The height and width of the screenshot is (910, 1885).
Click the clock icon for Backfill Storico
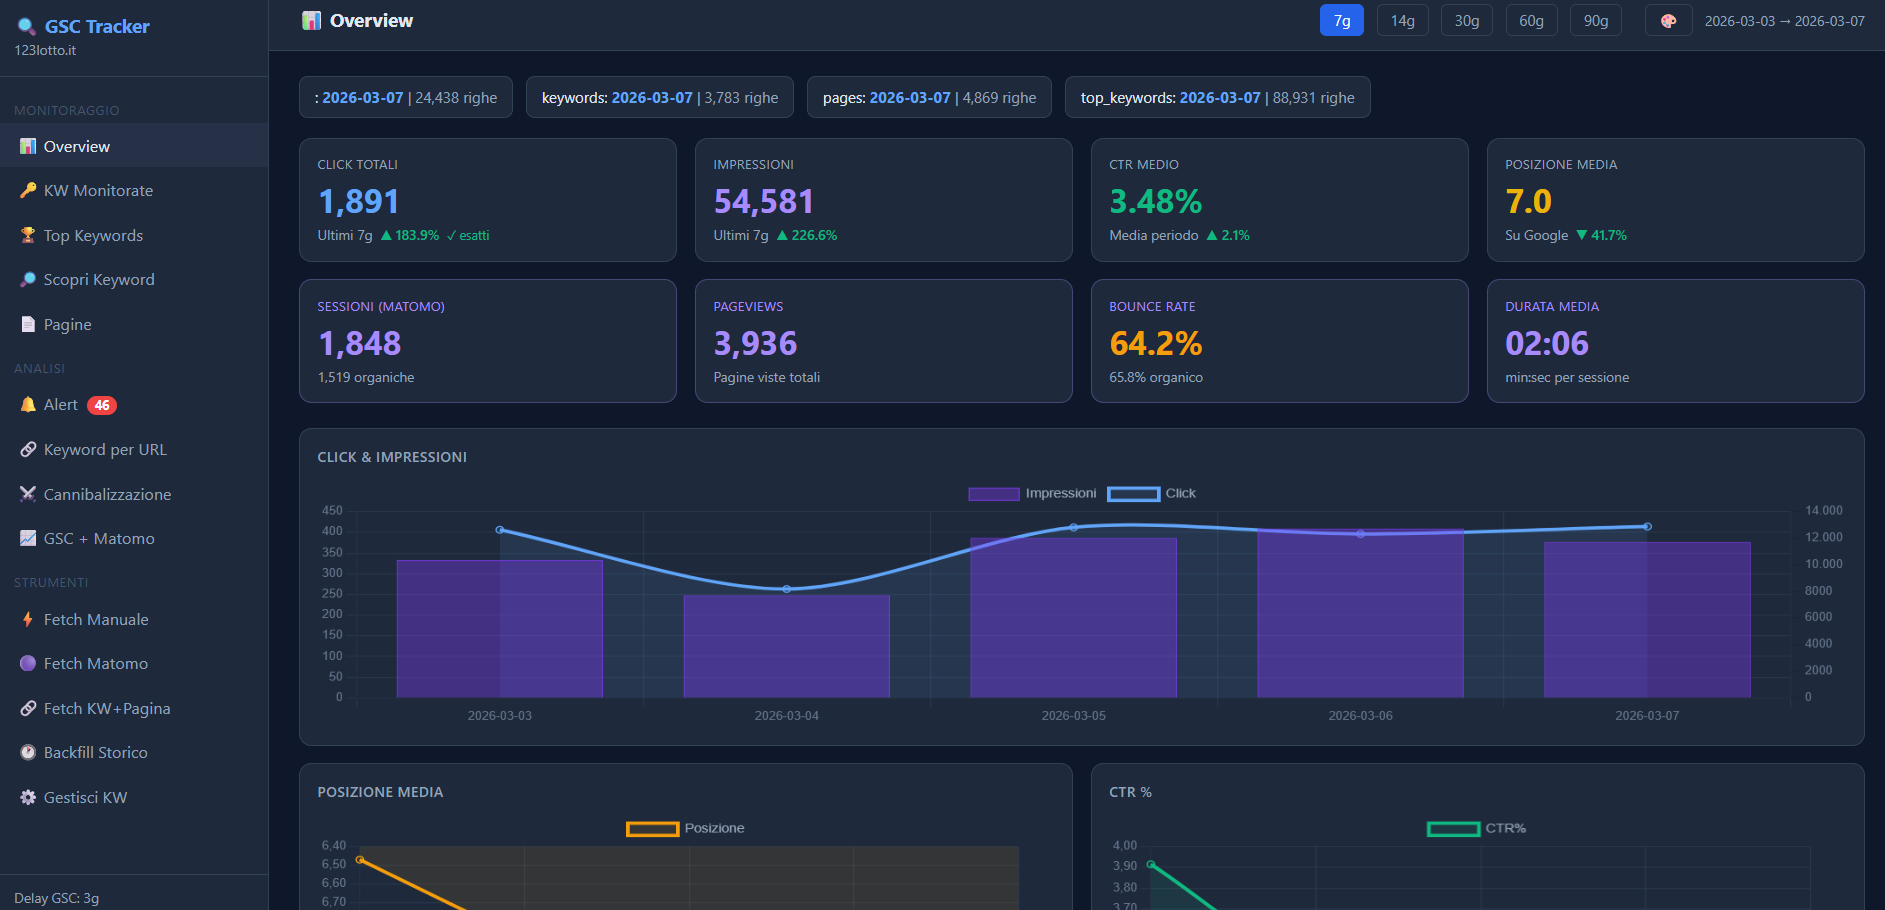28,753
